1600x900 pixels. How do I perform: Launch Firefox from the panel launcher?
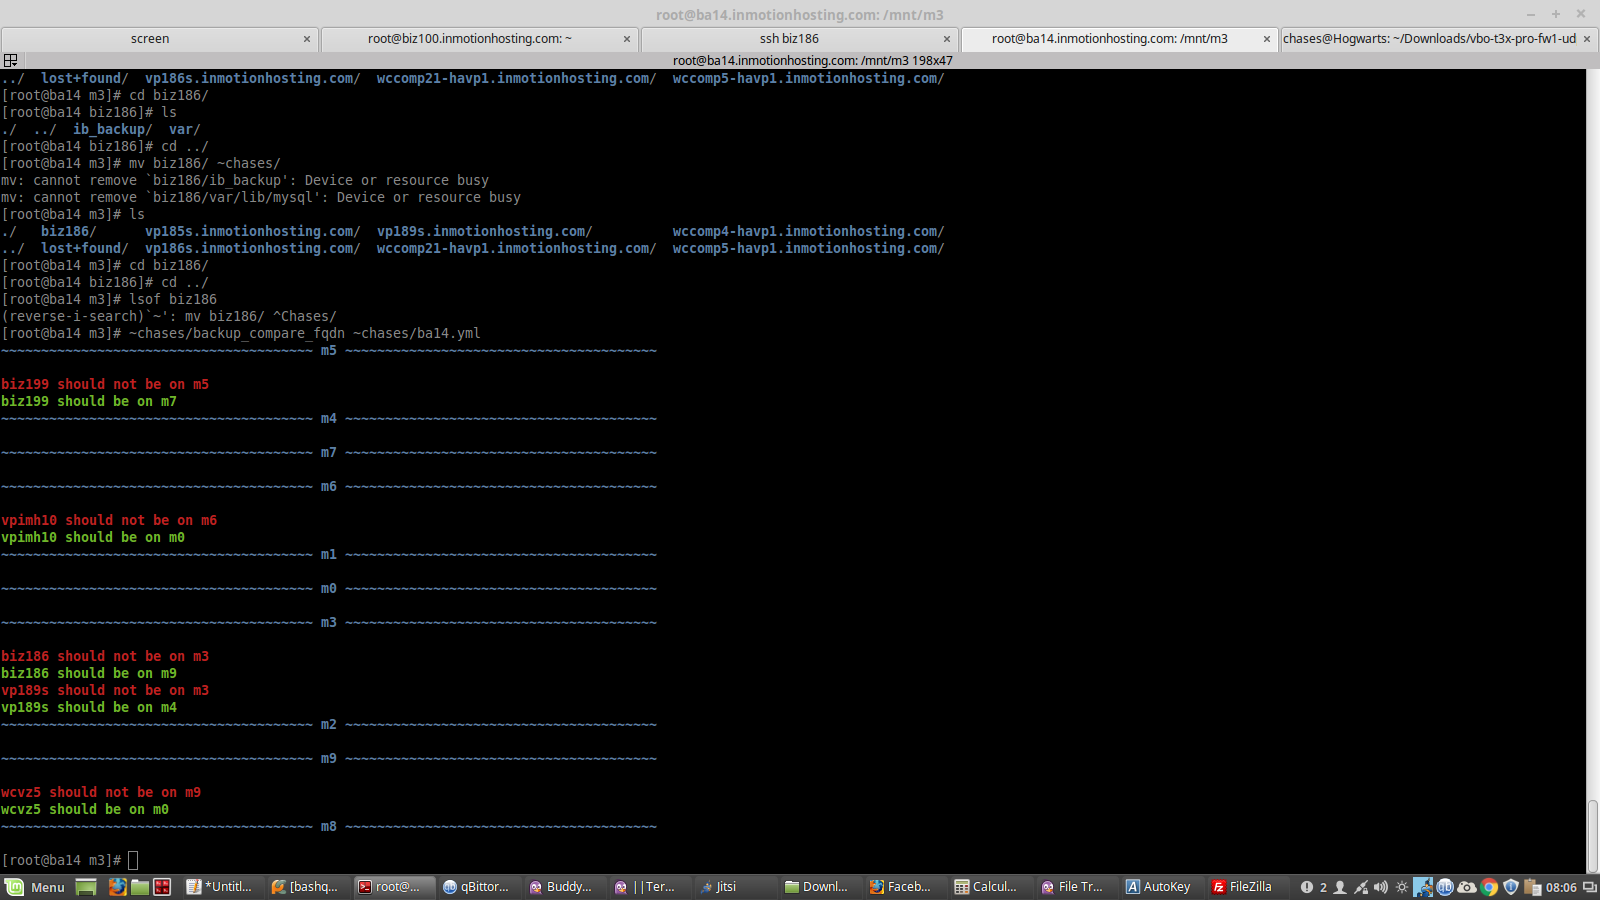point(117,887)
